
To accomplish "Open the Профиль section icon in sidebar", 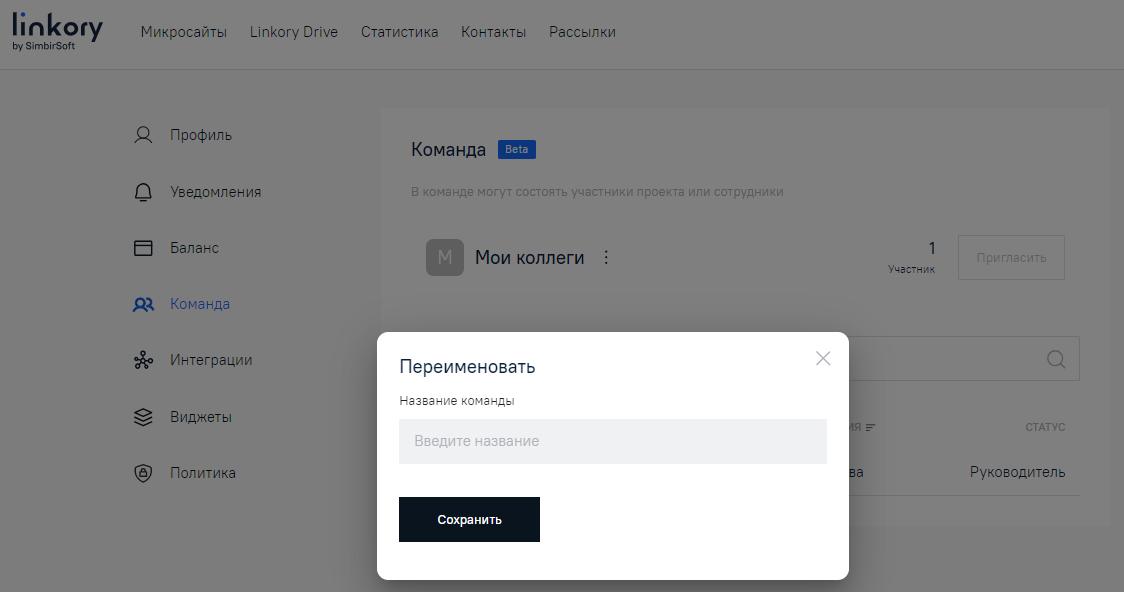I will 142,134.
